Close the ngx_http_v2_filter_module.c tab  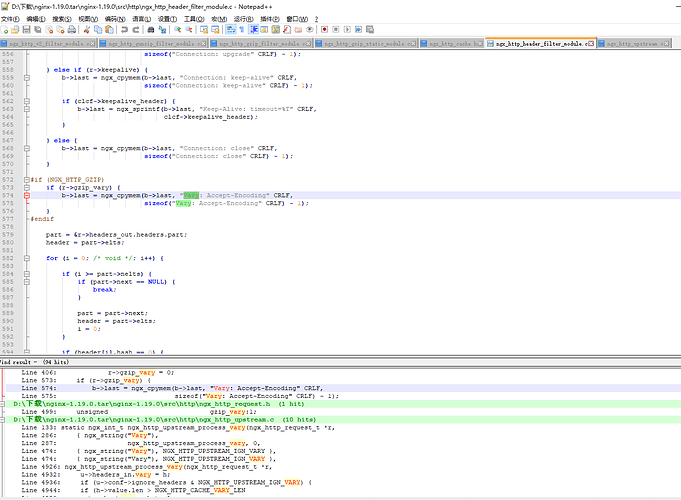[93, 43]
